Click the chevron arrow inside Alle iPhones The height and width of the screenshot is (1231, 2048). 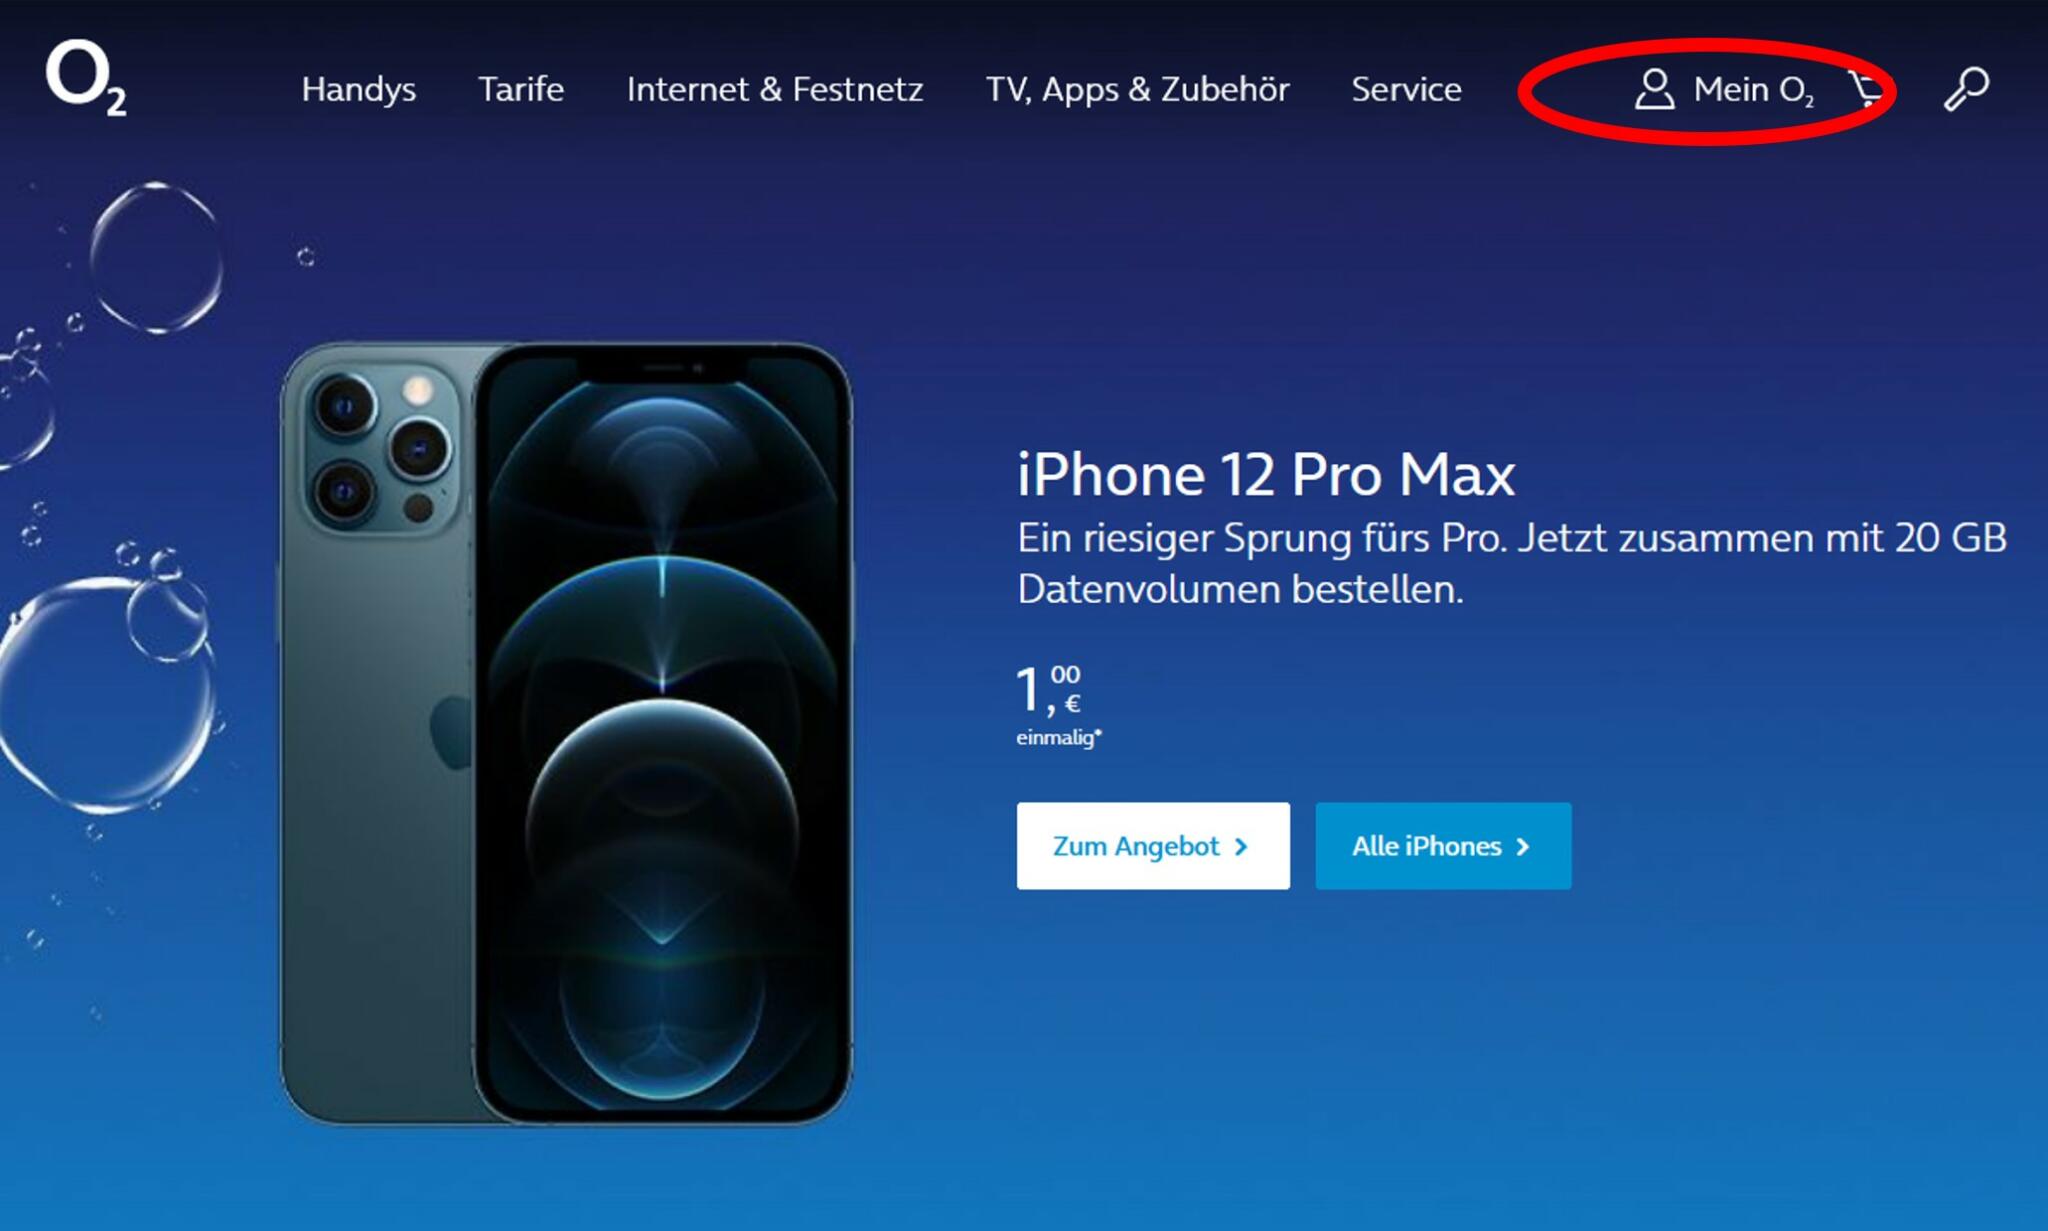1523,847
